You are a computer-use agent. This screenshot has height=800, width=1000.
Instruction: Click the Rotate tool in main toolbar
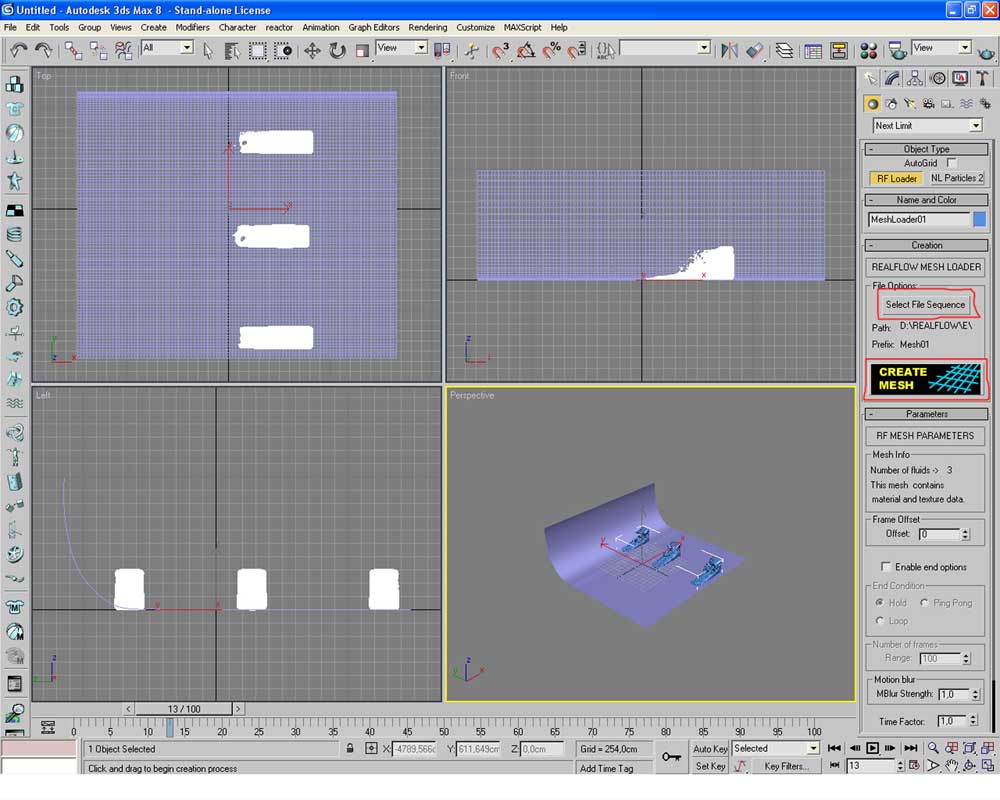click(337, 50)
